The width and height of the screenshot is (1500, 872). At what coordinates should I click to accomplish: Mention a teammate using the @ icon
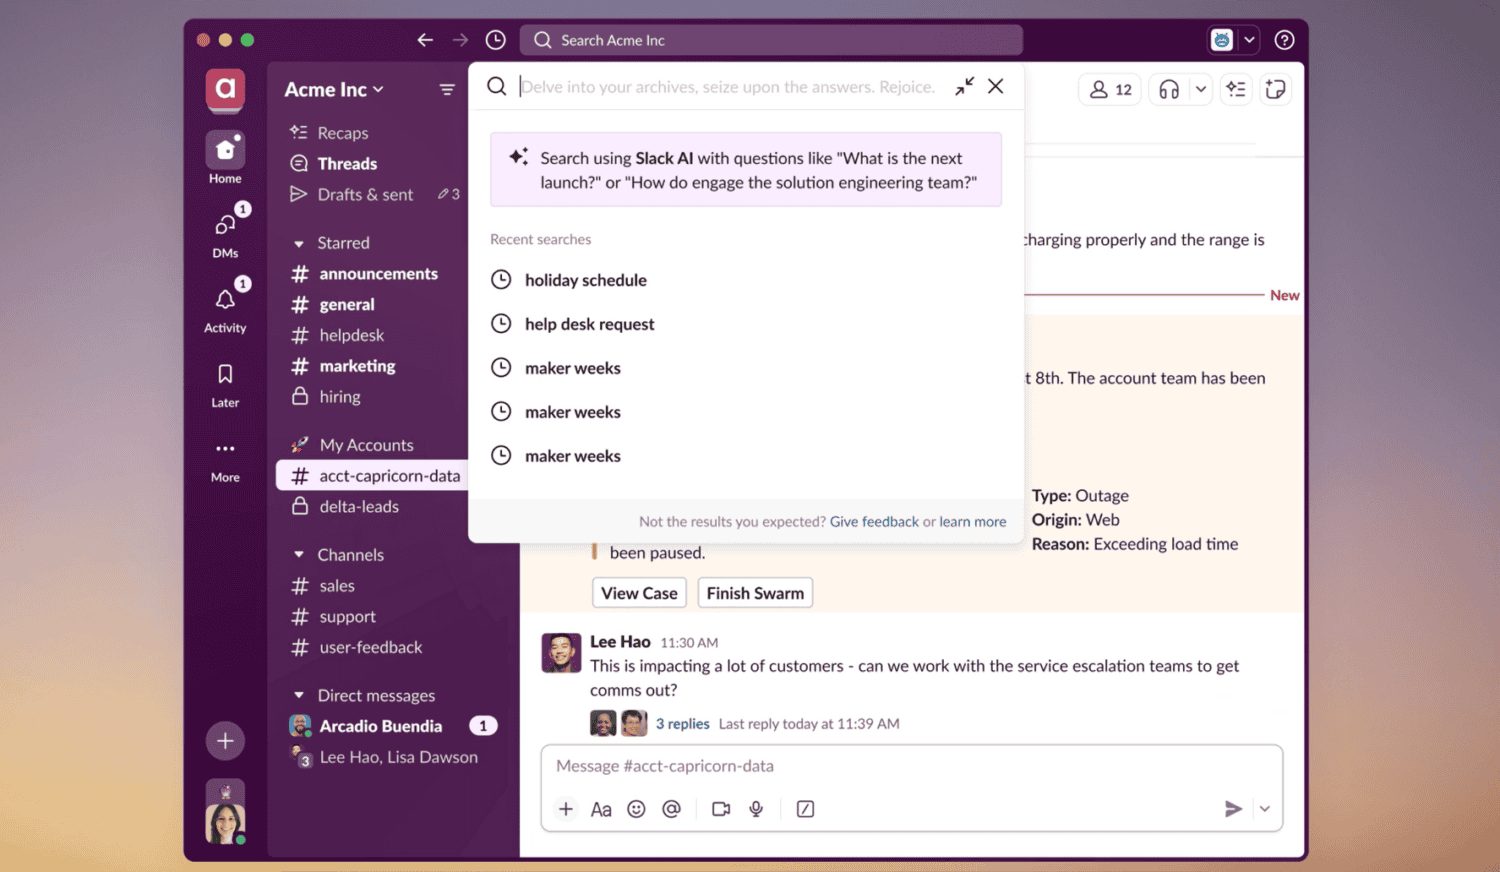pos(671,809)
